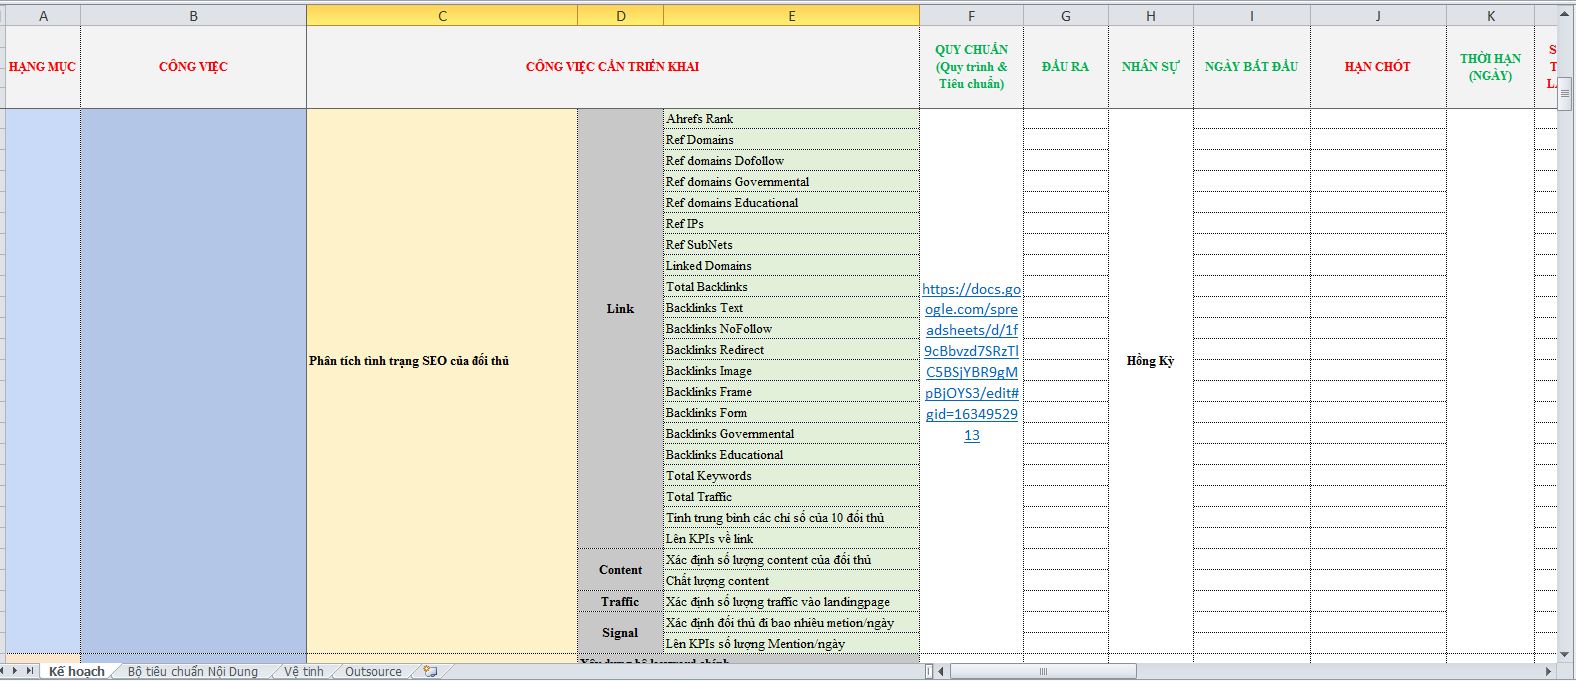Select column K header
The height and width of the screenshot is (681, 1576).
pos(1490,16)
